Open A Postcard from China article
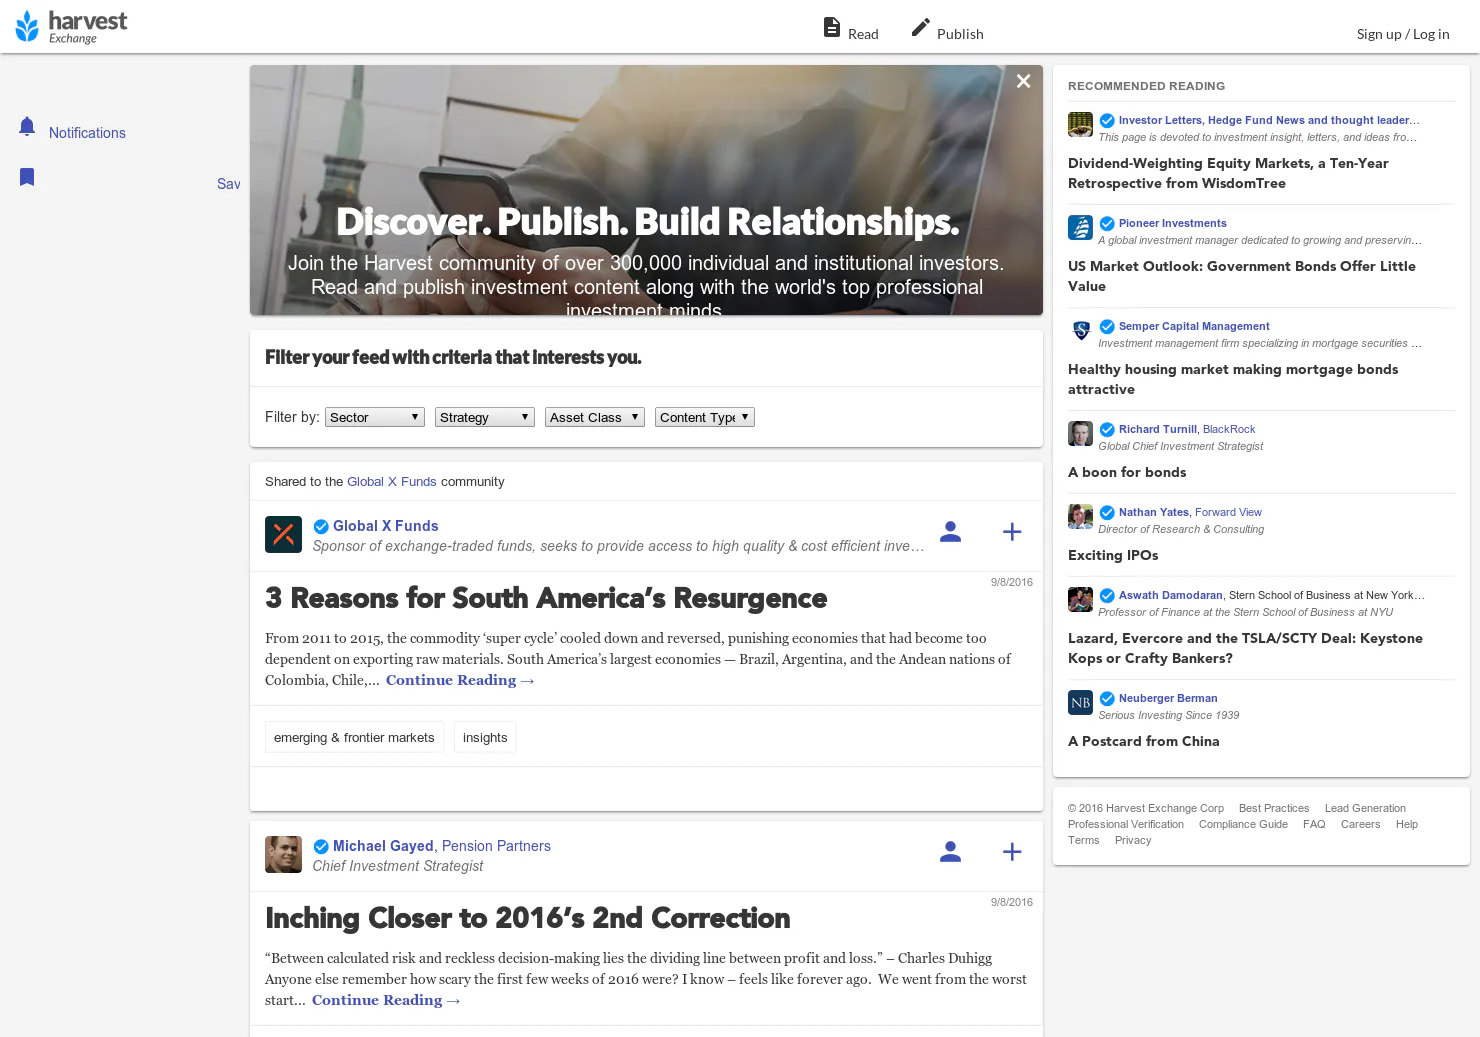 pos(1144,741)
